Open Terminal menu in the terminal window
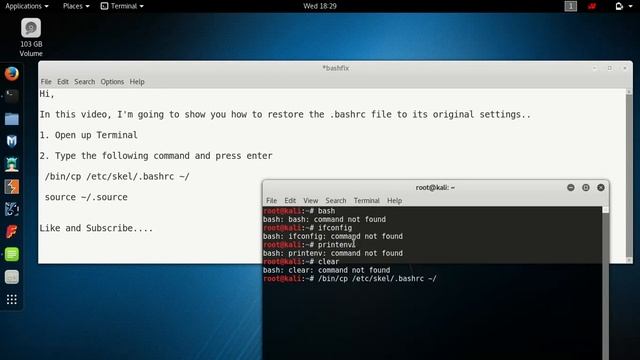This screenshot has width=640, height=360. point(367,200)
